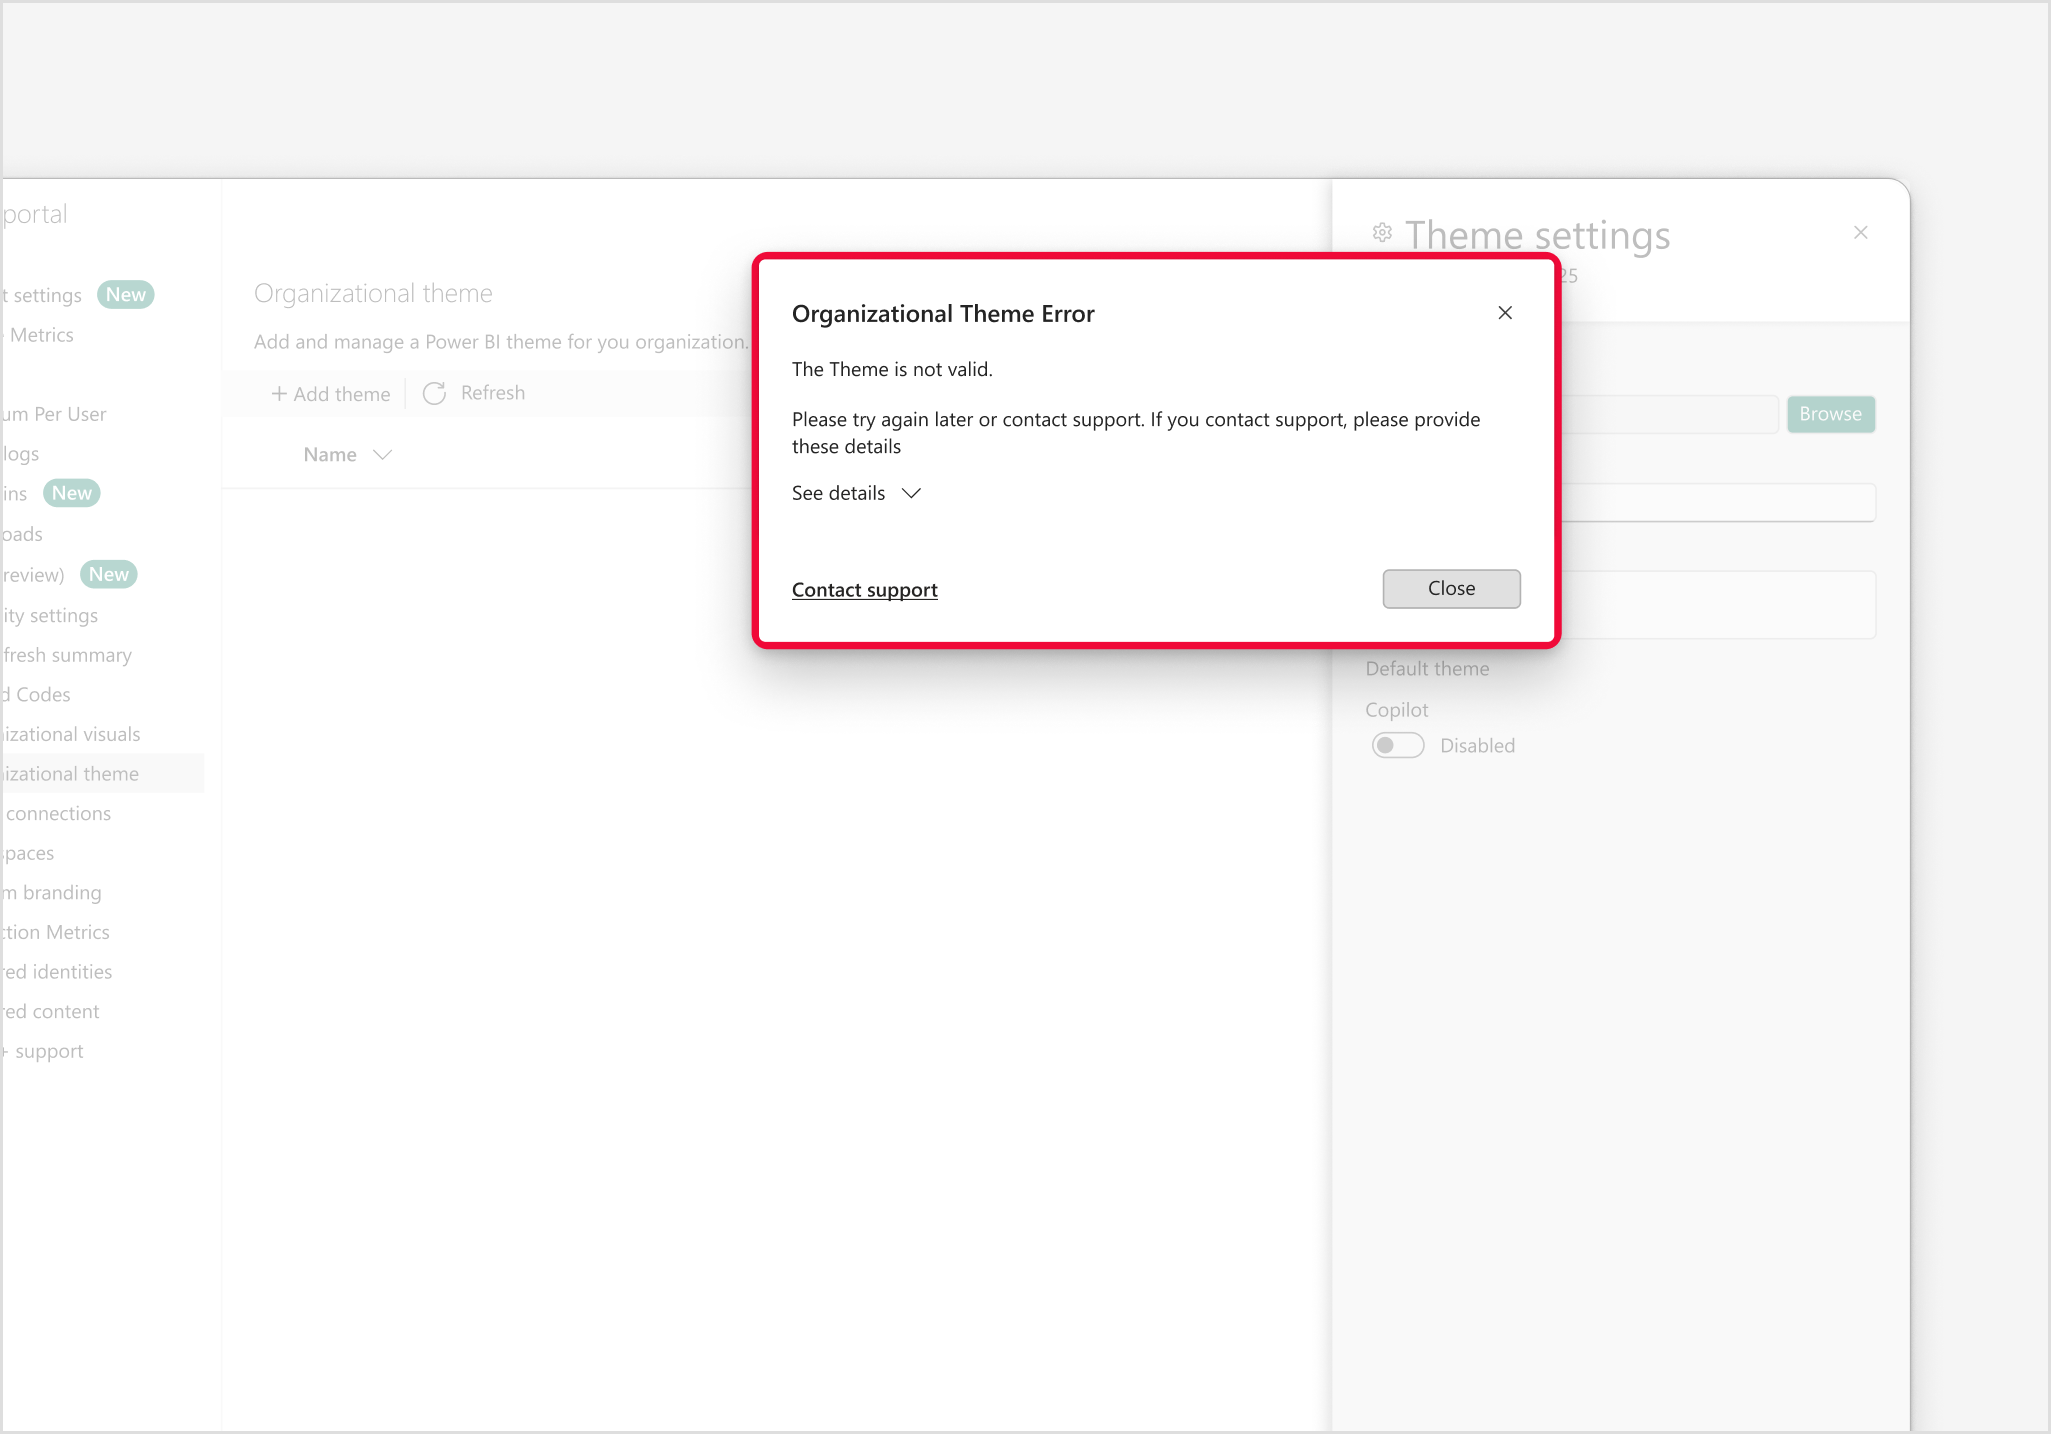Open the Name column chevron dropdown
2051x1434 pixels.
pyautogui.click(x=382, y=455)
